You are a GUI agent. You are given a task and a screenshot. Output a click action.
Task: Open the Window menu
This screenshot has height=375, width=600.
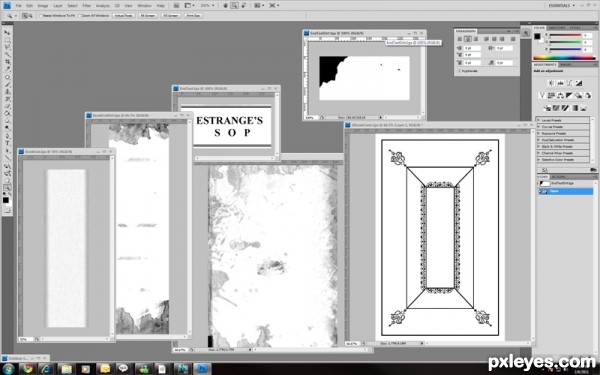pos(144,6)
